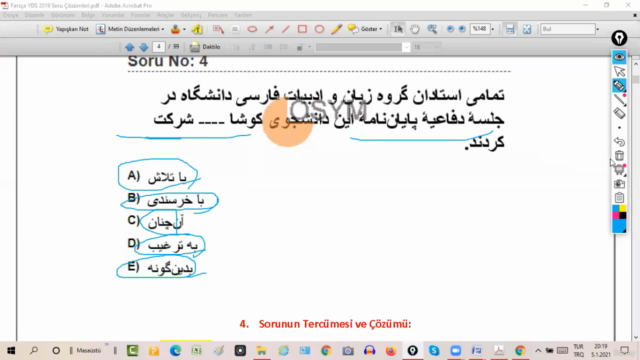Open the Yardım menu
The image size is (640, 360).
point(243,15)
